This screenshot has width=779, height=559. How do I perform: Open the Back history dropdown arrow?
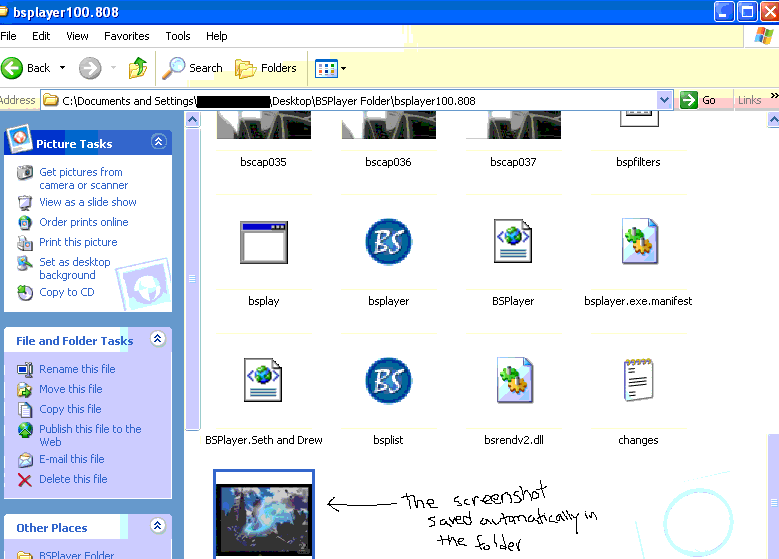coord(63,68)
